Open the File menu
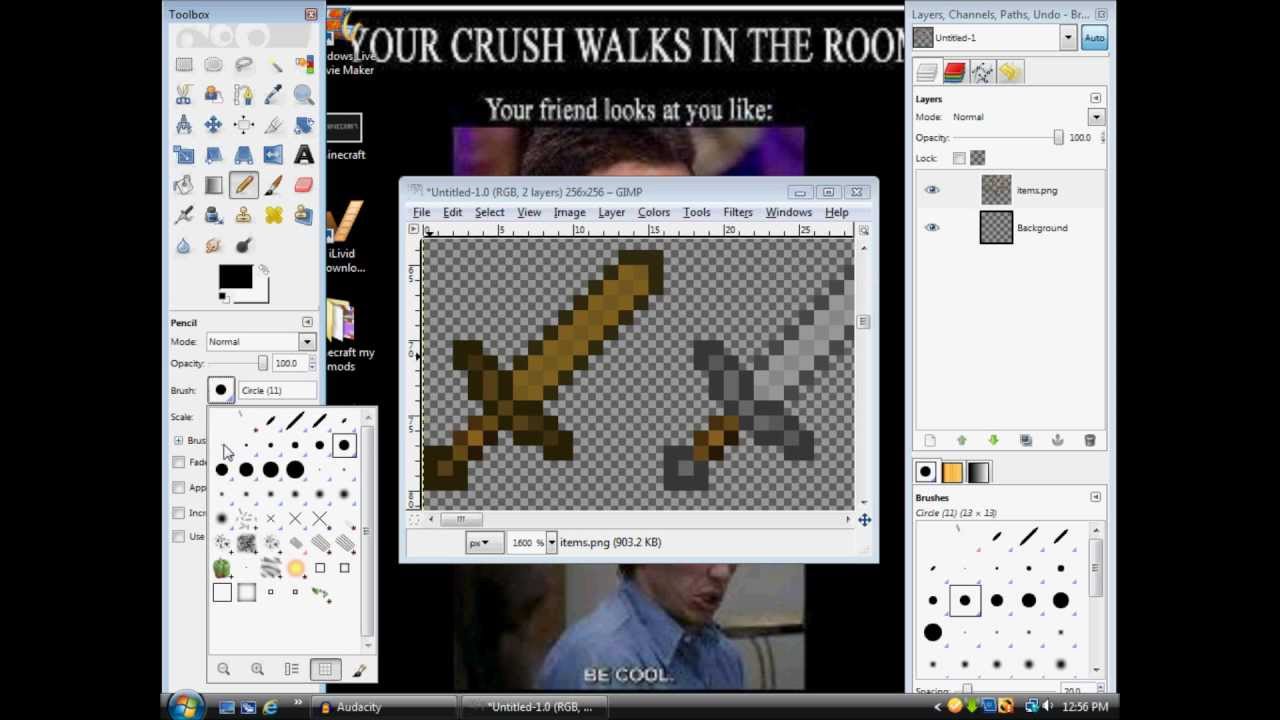Screen dimensions: 1280x720 pos(422,212)
